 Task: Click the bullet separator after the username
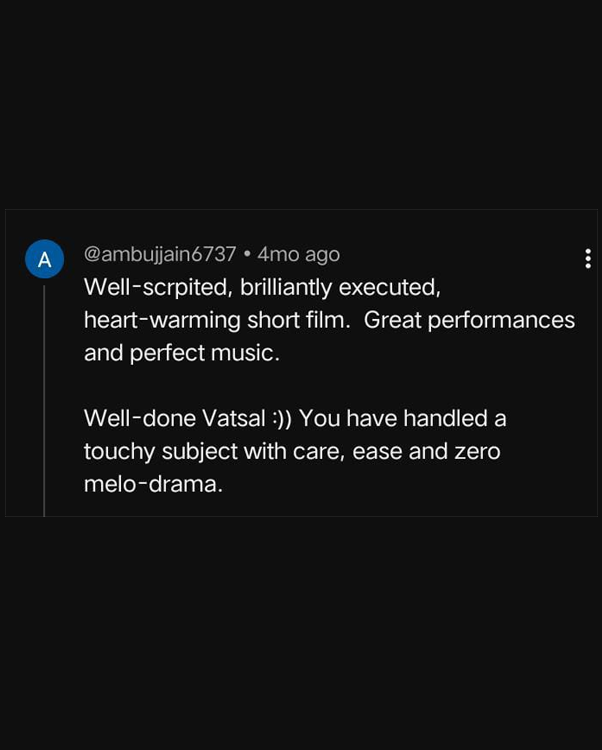(x=246, y=254)
